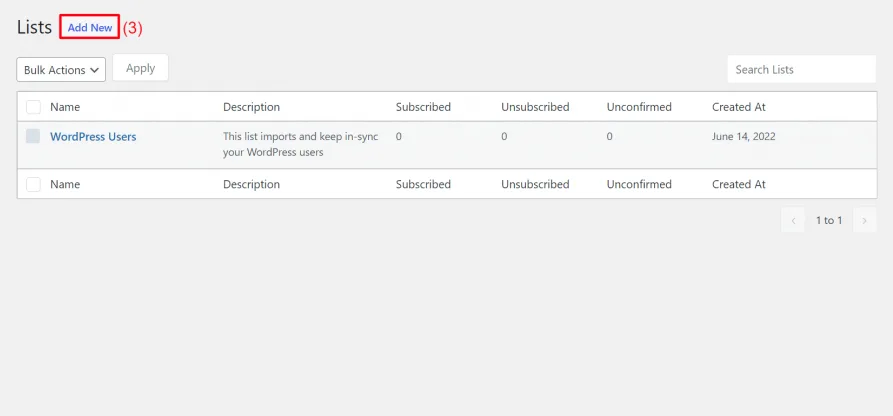Click Created At label in table footer
The height and width of the screenshot is (416, 893).
[739, 184]
